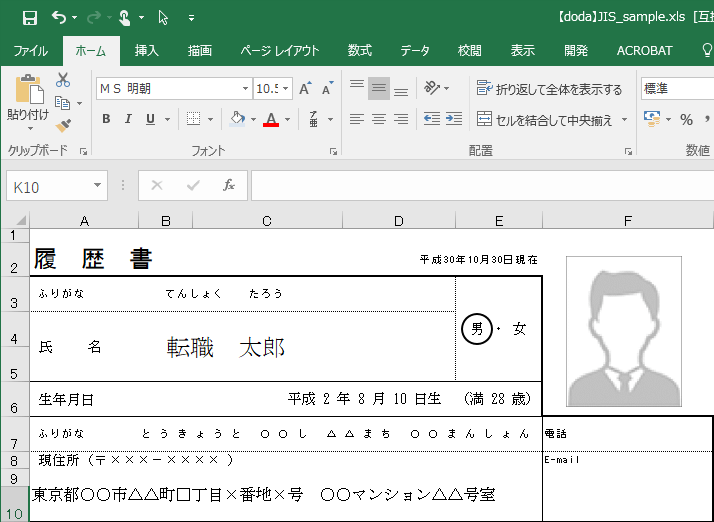
Task: Apply red font color
Action: point(271,119)
